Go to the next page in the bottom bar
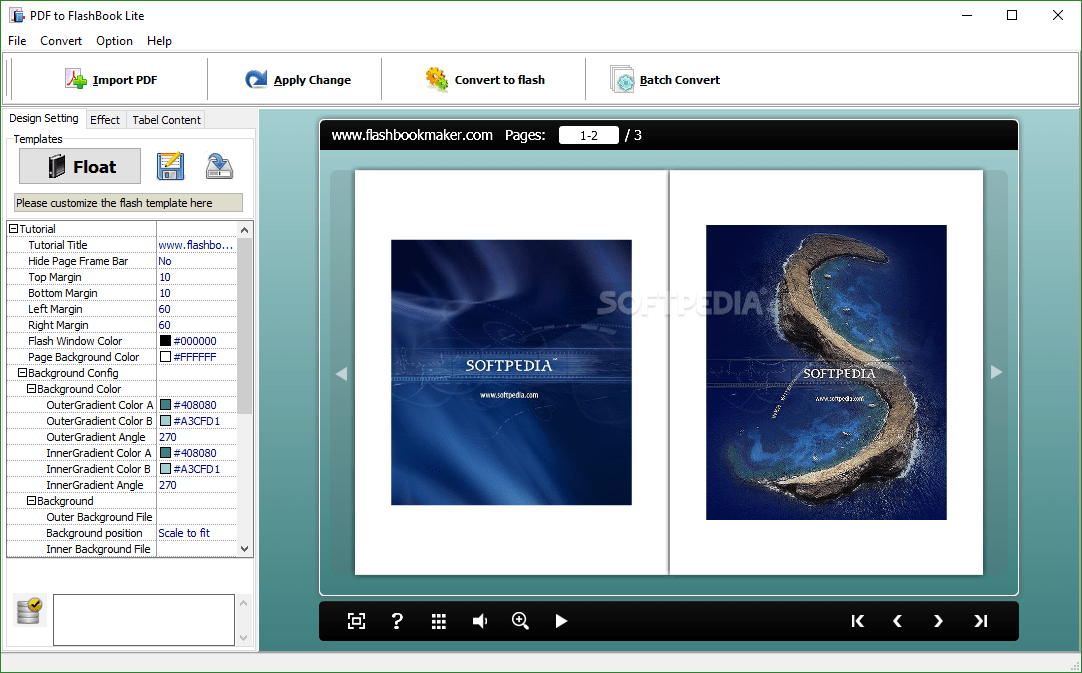 pyautogui.click(x=938, y=621)
